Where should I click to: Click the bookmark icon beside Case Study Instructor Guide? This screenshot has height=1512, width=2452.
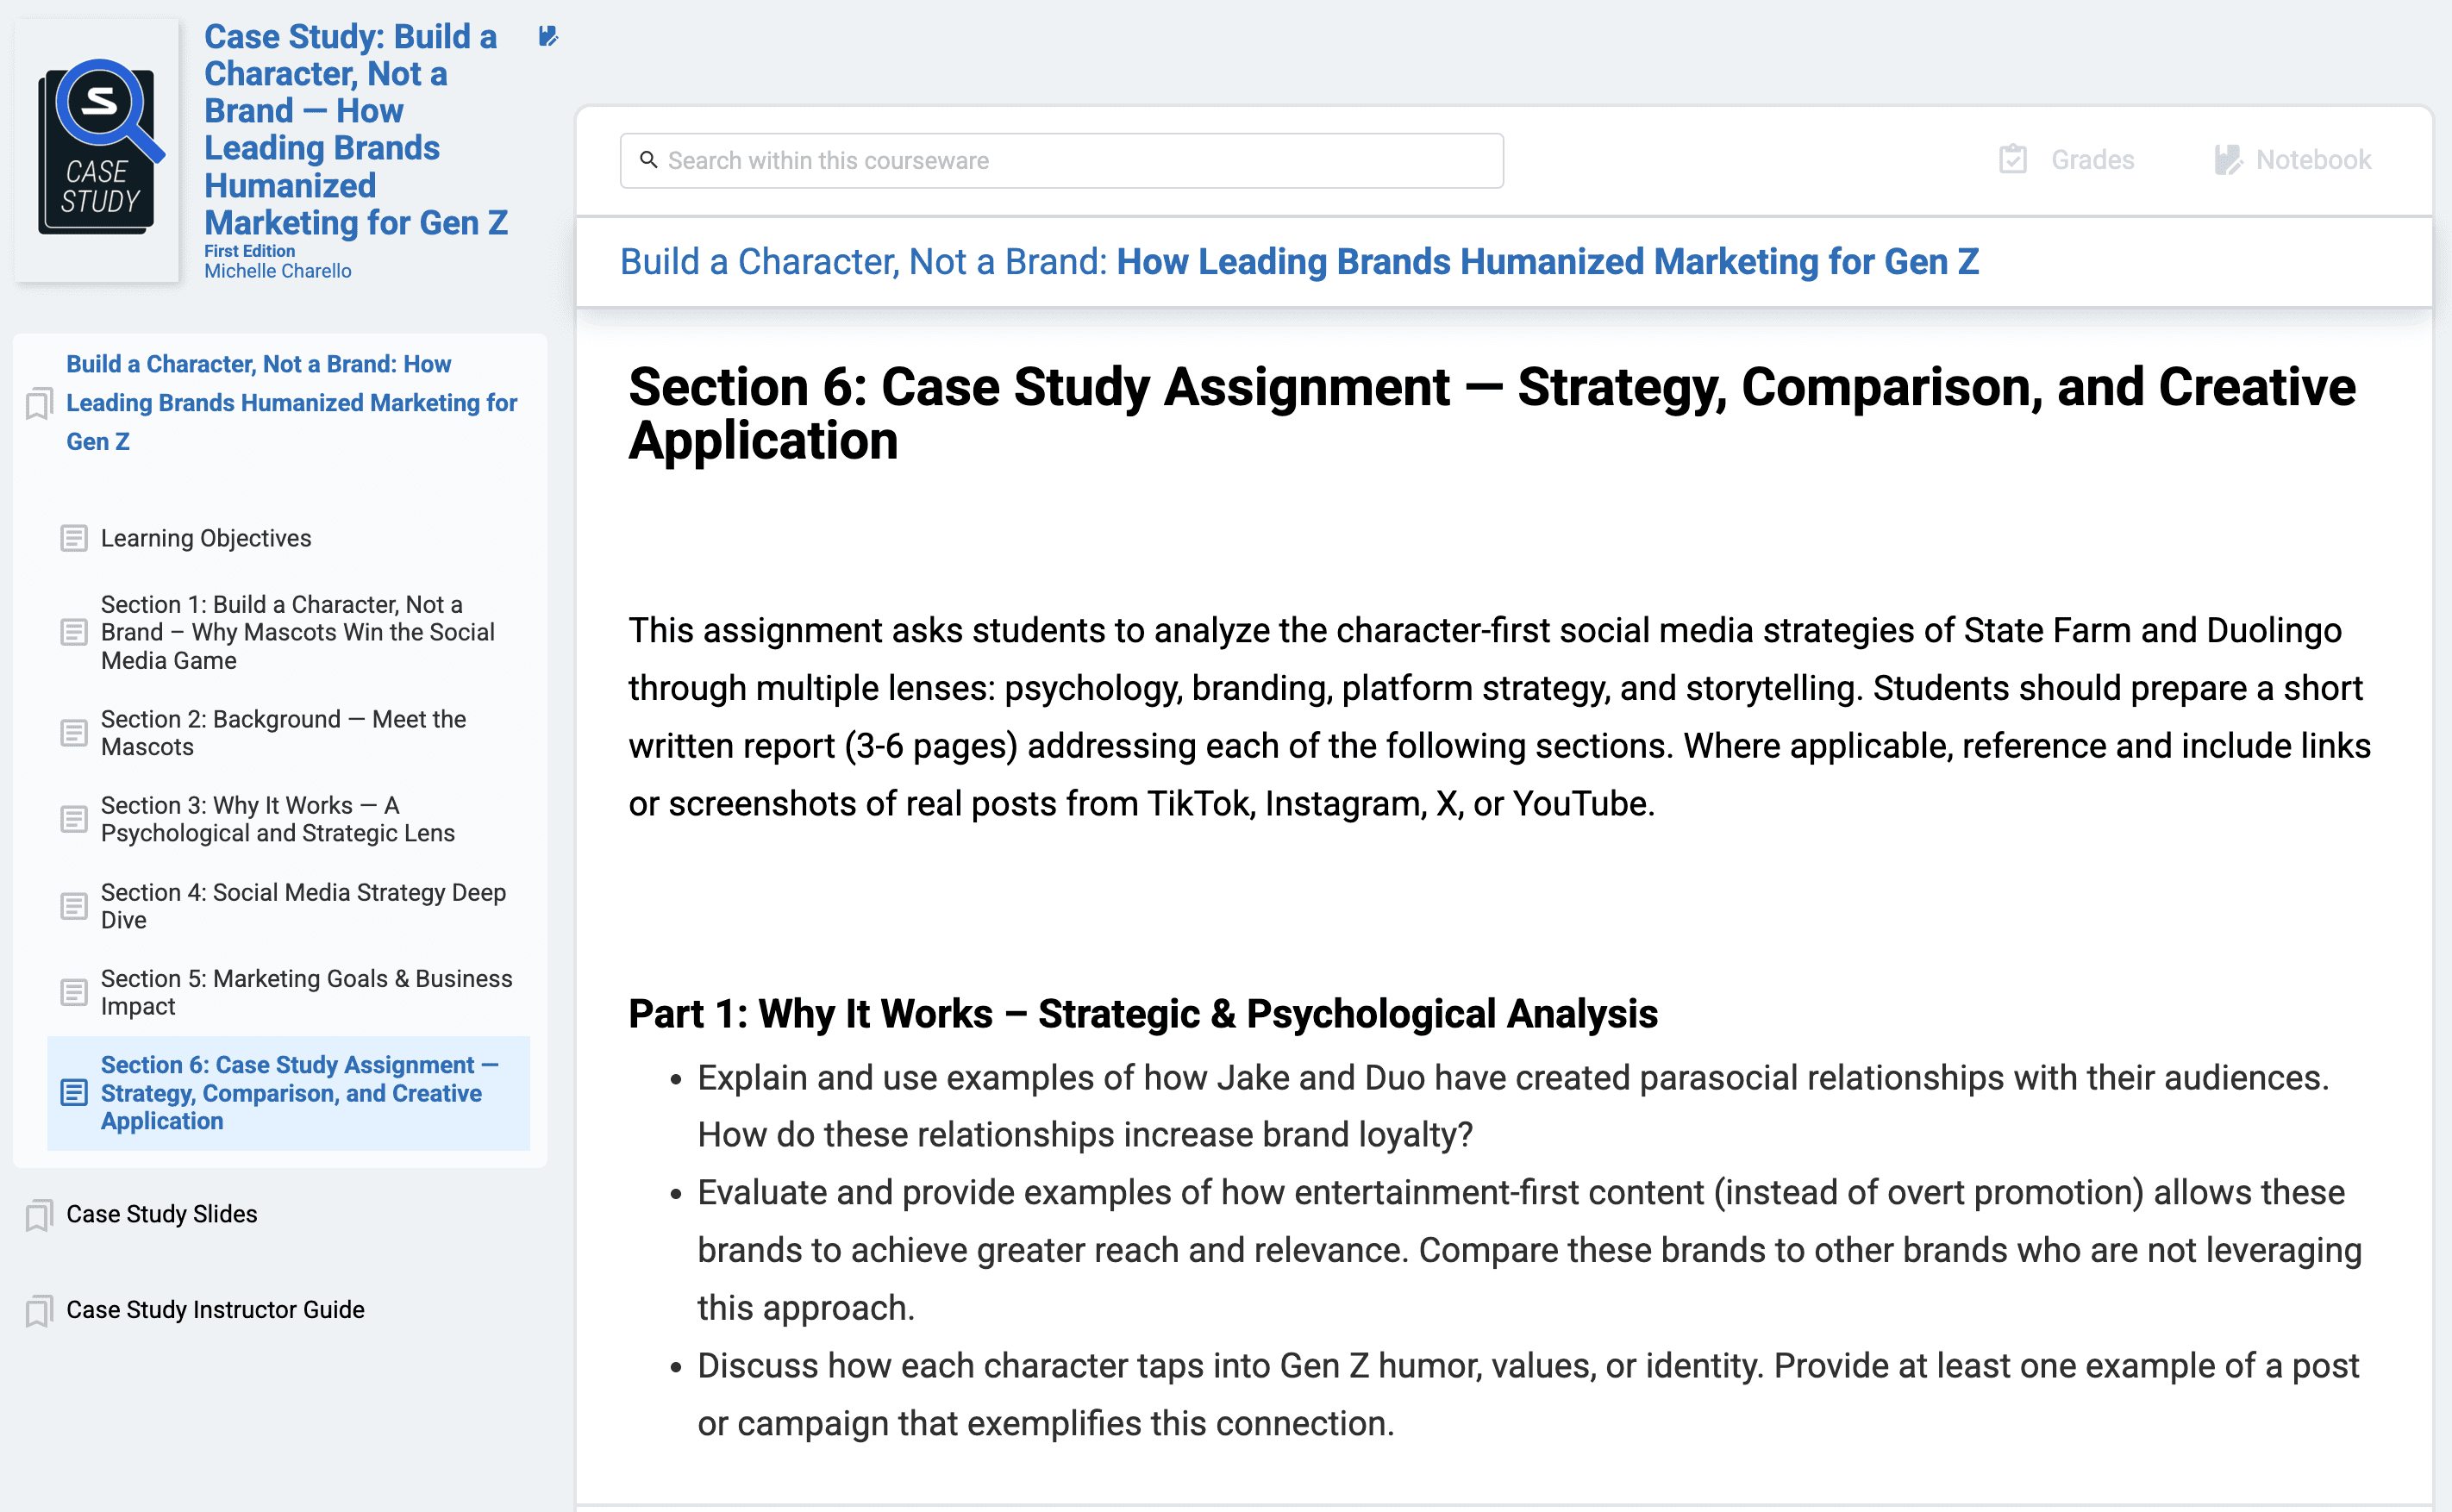pyautogui.click(x=39, y=1311)
